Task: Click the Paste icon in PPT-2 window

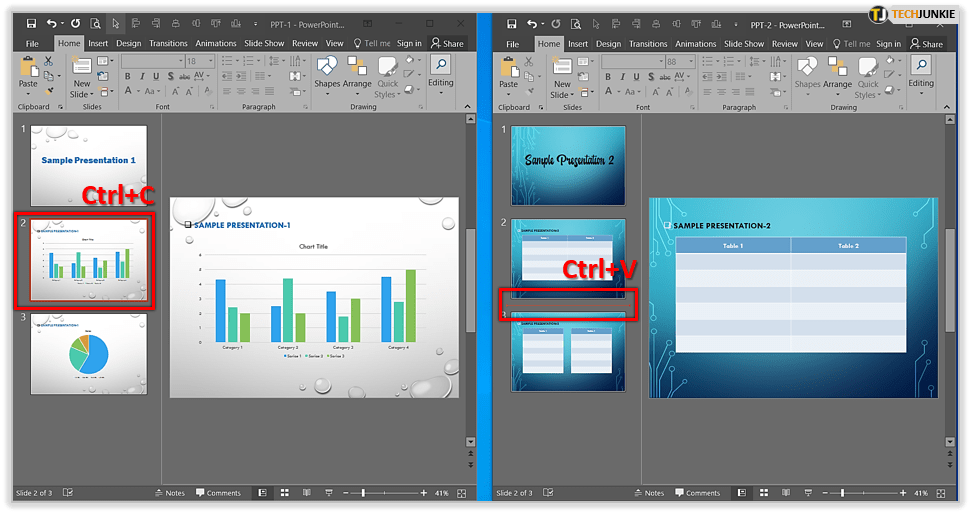Action: point(508,72)
